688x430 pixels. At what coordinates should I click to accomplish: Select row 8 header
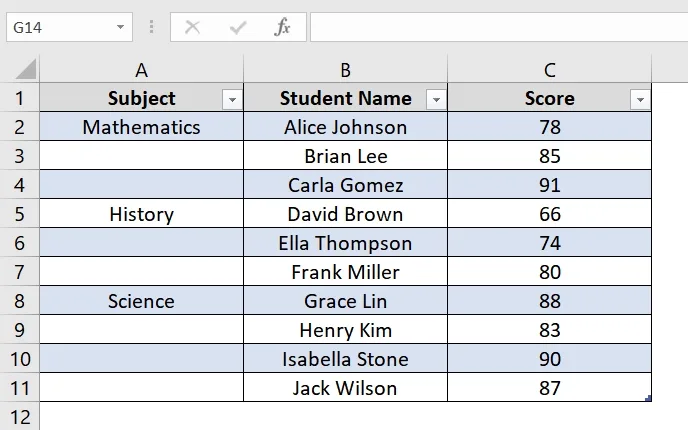[x=19, y=300]
